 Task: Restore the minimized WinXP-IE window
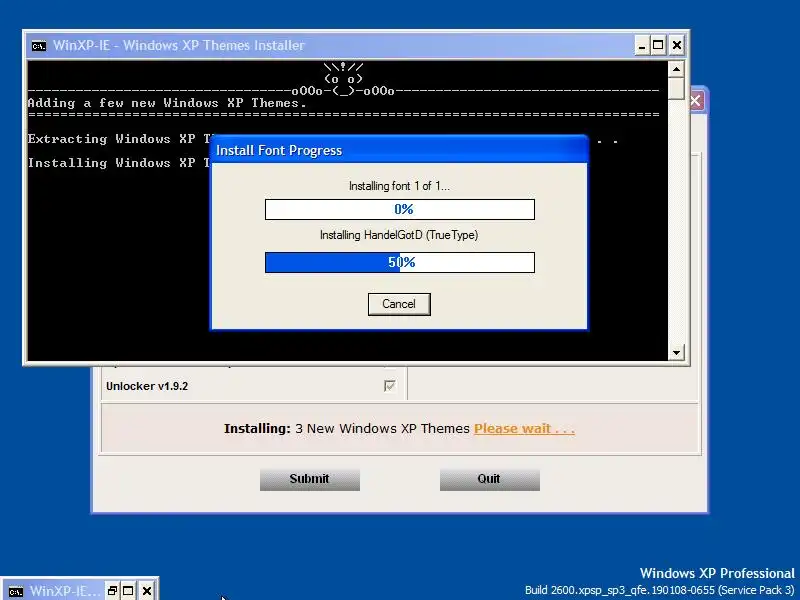pyautogui.click(x=112, y=591)
